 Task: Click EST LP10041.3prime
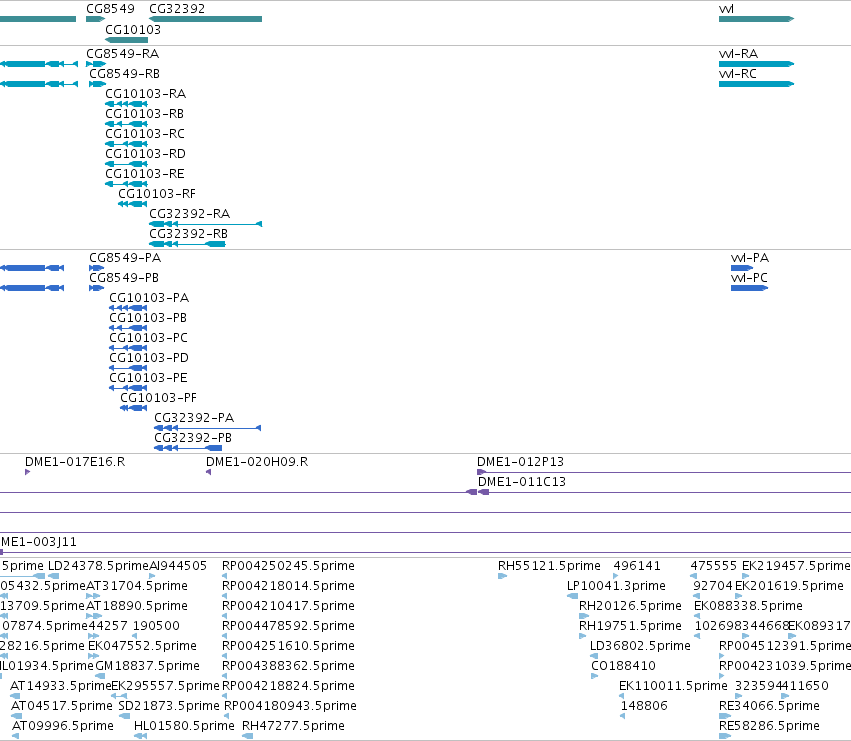click(616, 586)
